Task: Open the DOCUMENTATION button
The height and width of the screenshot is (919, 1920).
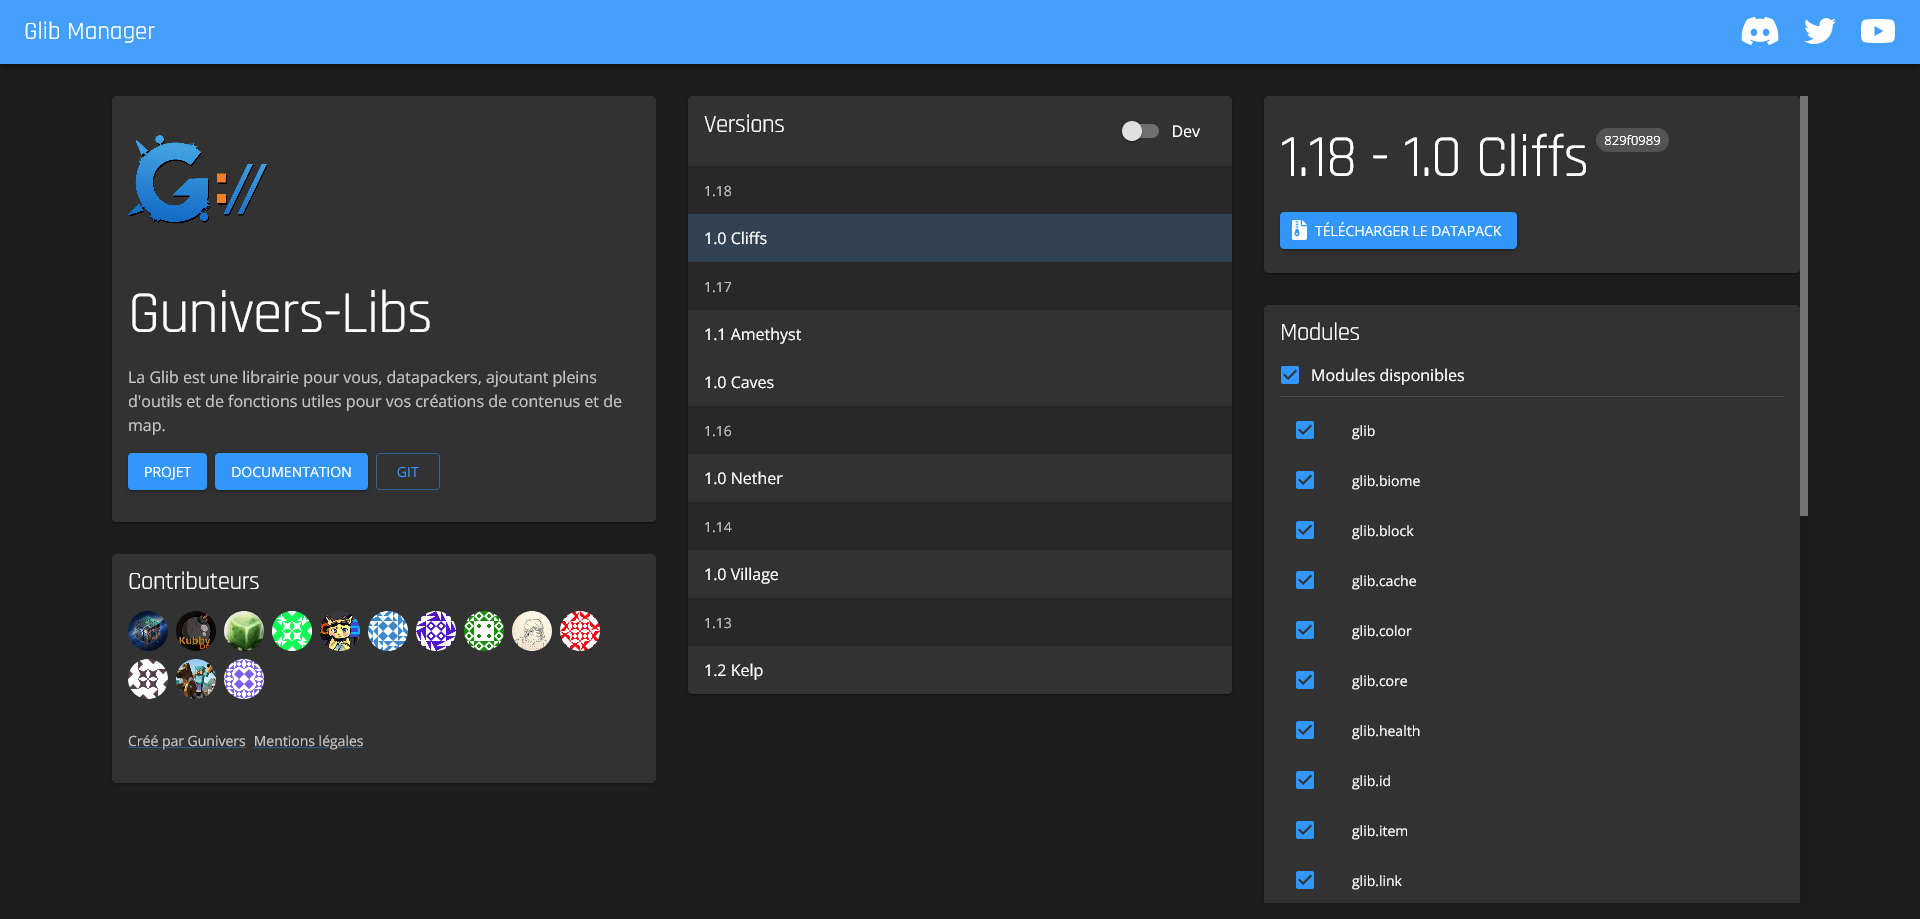Action: tap(291, 472)
